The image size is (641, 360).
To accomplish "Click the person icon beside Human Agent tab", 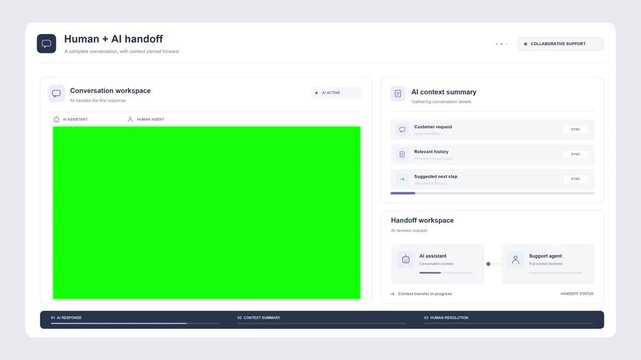I will pos(130,119).
